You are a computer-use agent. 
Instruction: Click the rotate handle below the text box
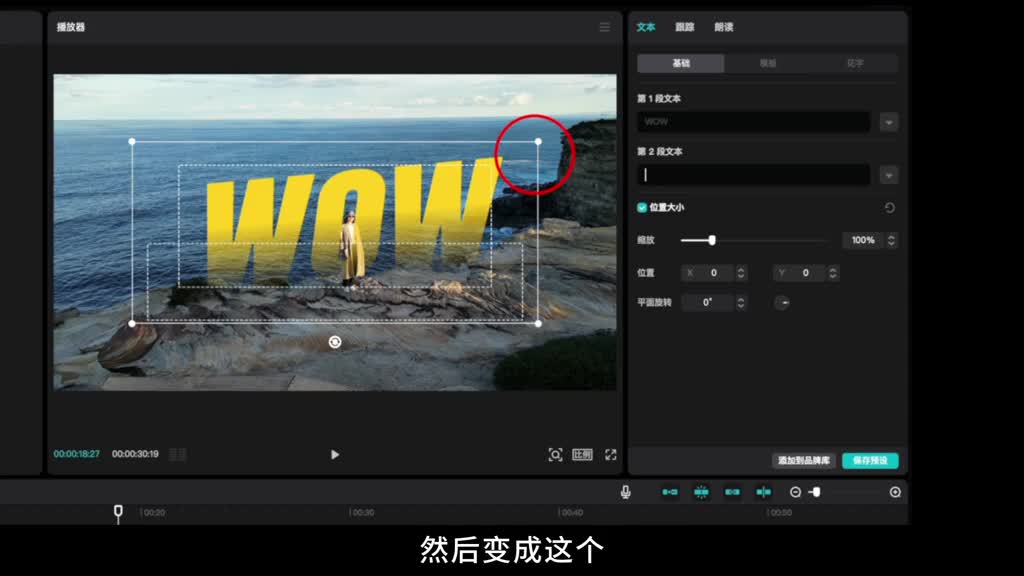click(335, 342)
